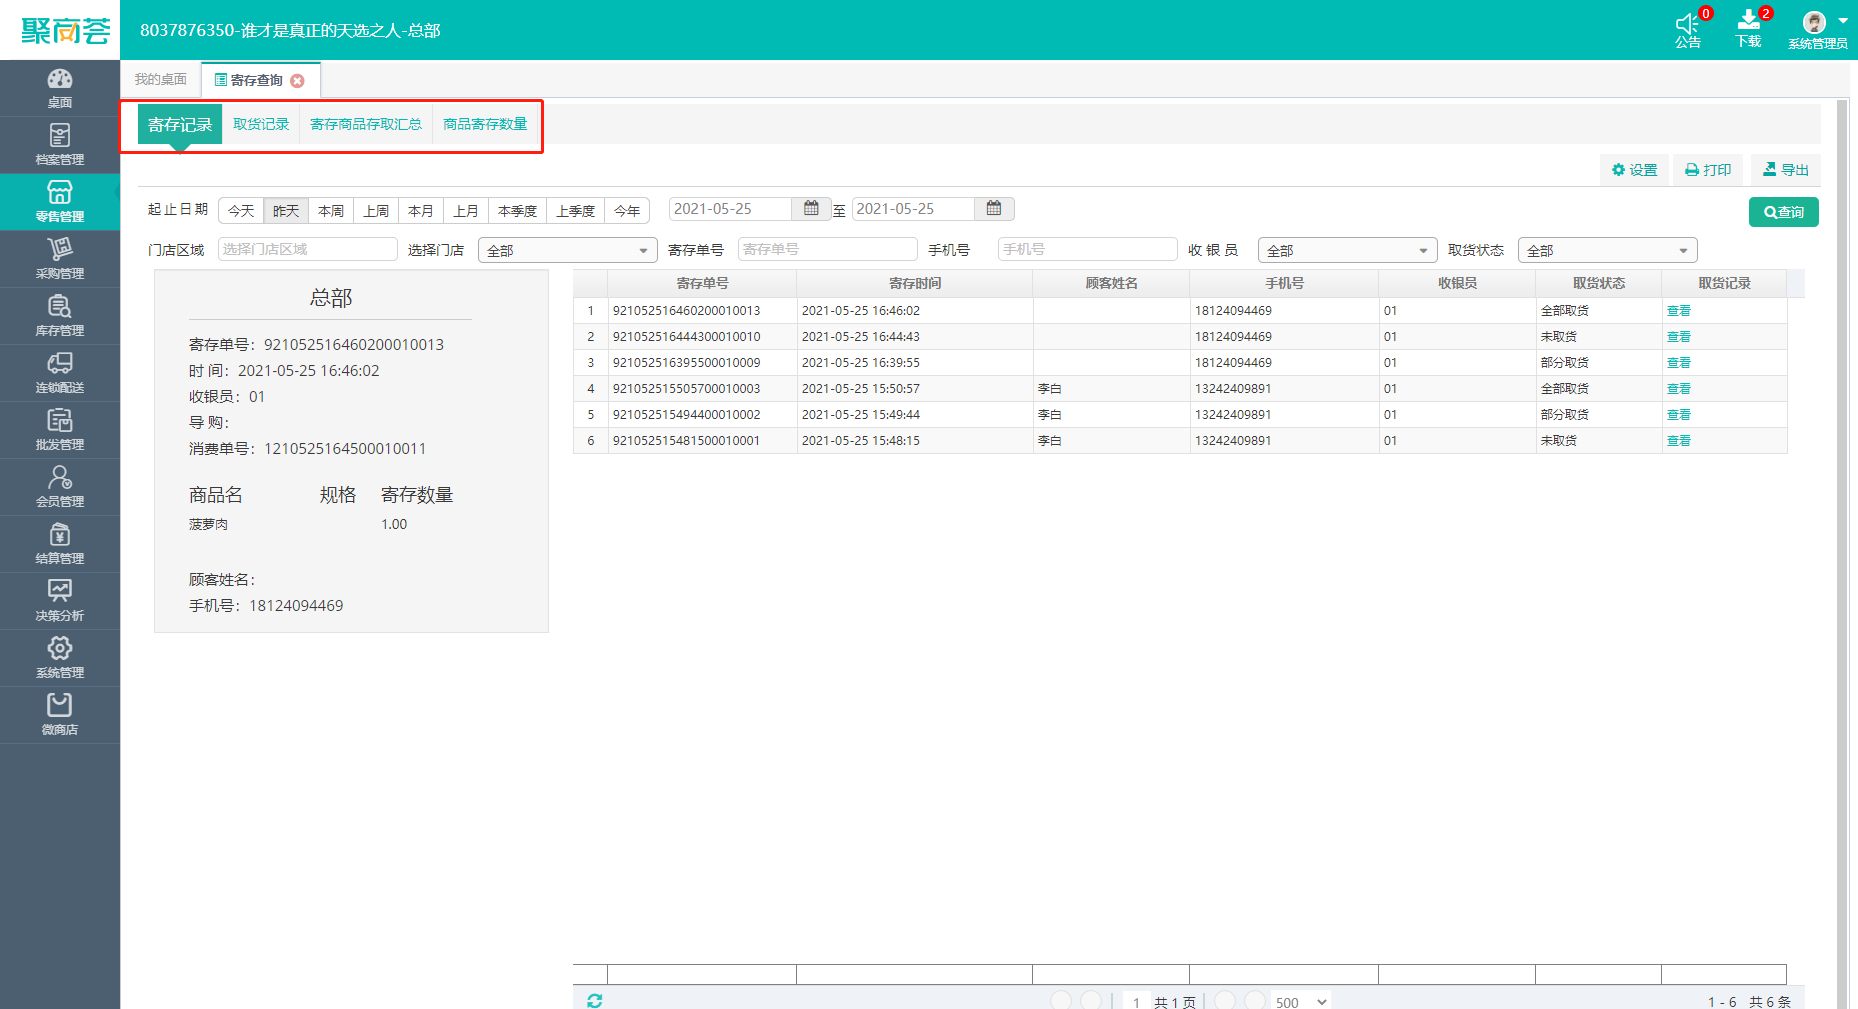The image size is (1858, 1009).
Task: Click 查看 link for order ending 0010
Action: pyautogui.click(x=1679, y=337)
